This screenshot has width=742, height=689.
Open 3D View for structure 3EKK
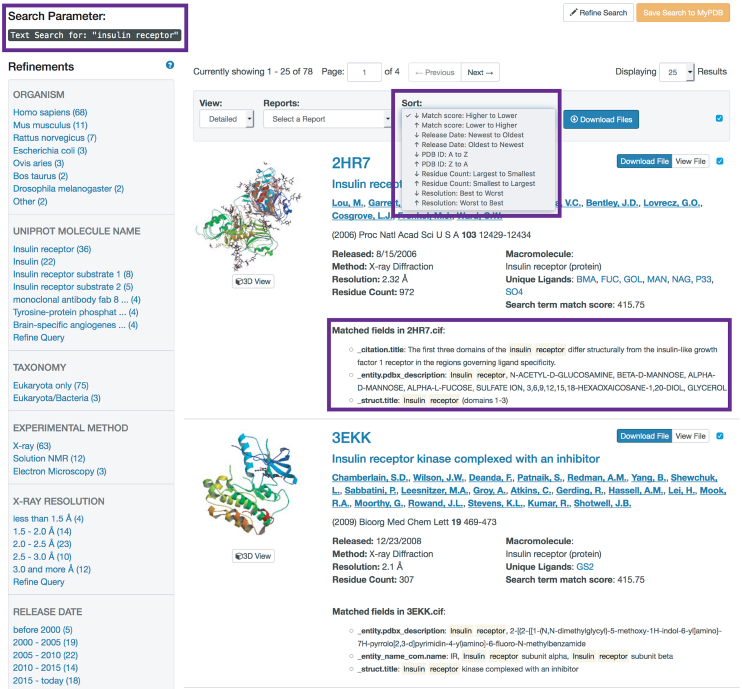254,556
